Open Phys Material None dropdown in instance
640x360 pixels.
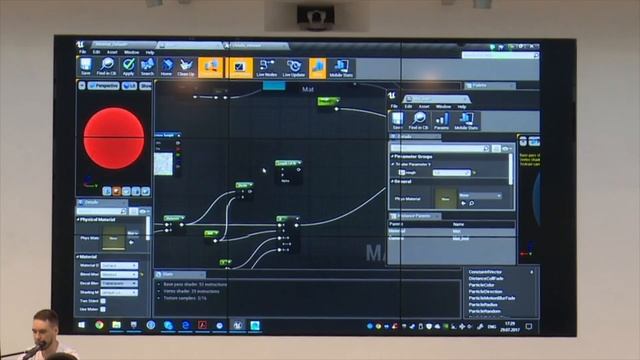480,196
